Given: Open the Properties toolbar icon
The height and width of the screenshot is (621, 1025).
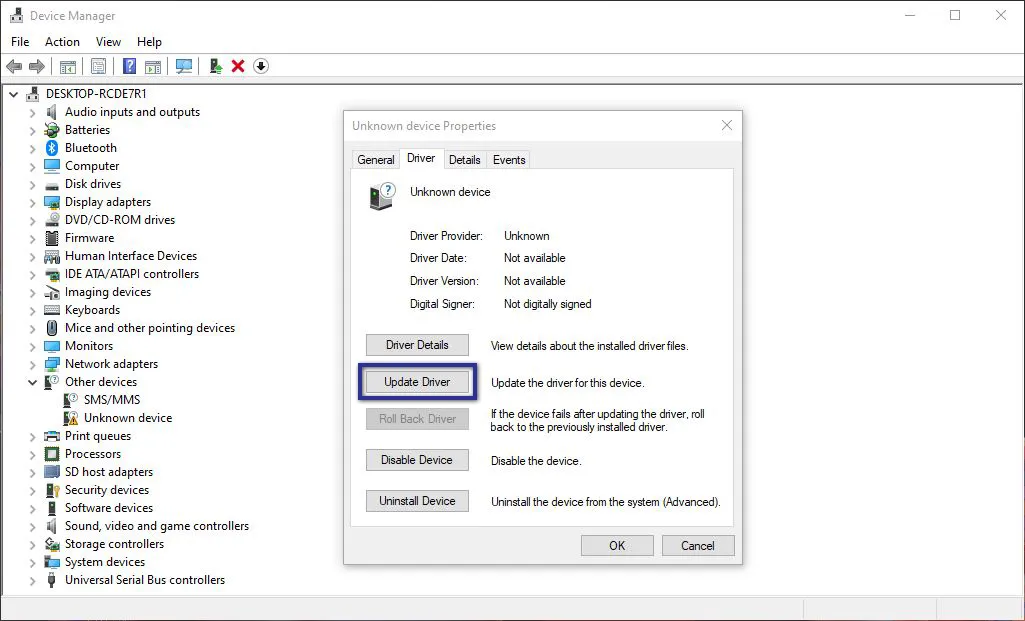Looking at the screenshot, I should pos(98,66).
